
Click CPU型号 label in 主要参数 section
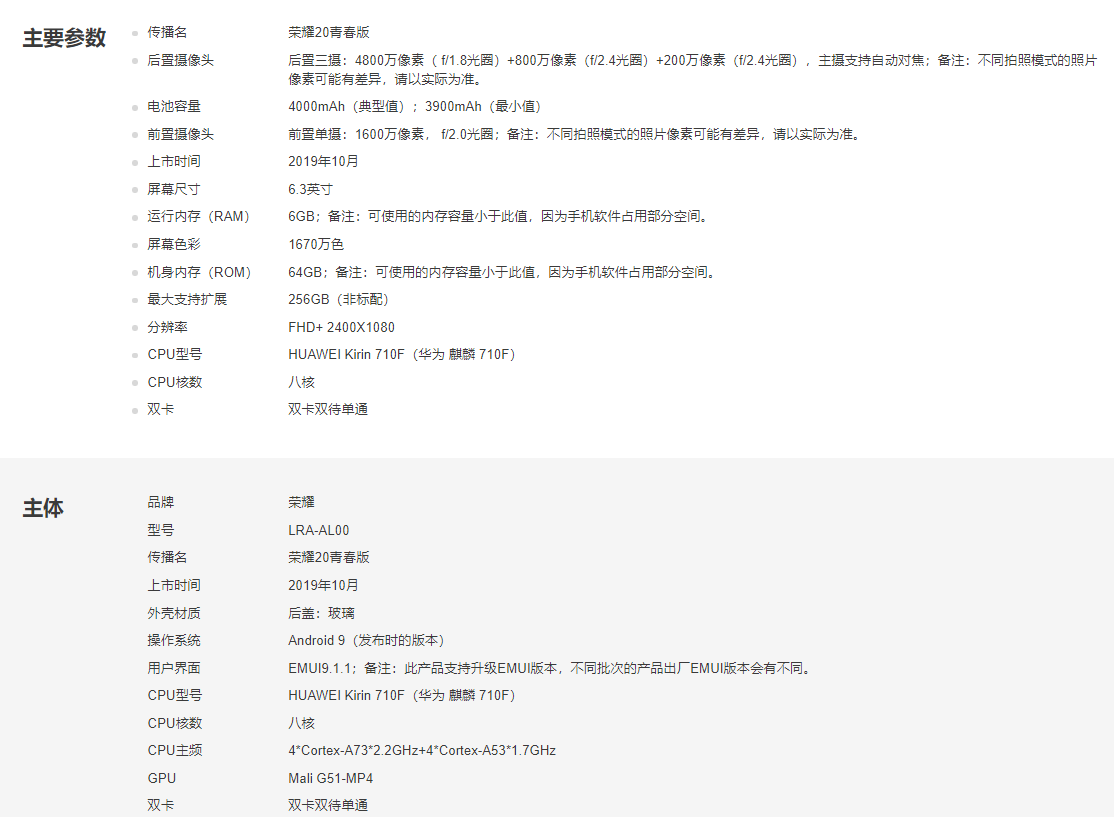tap(175, 354)
